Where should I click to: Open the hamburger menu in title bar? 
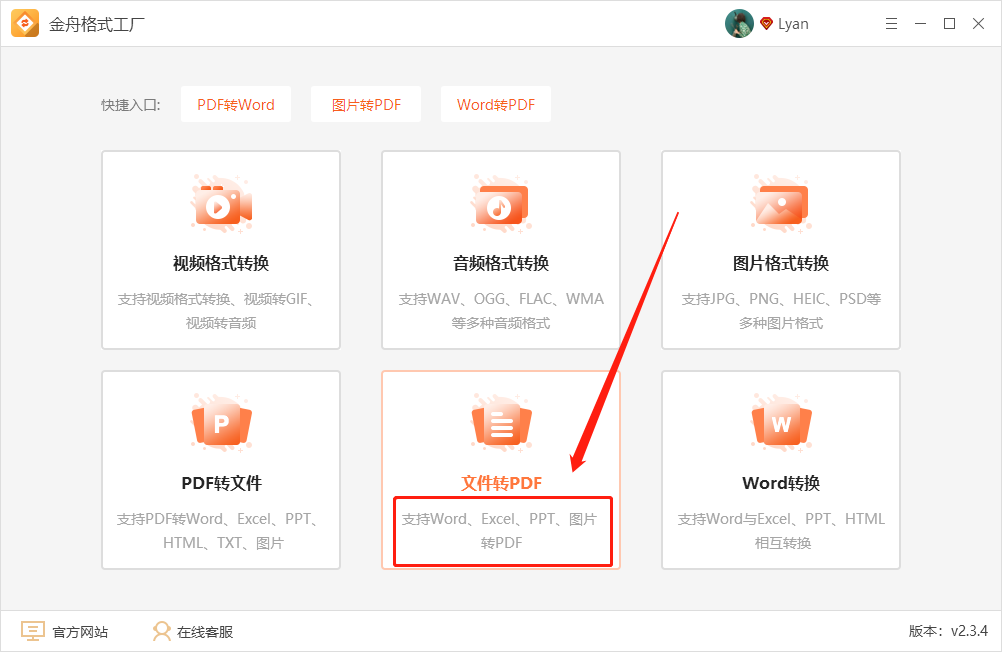click(891, 22)
